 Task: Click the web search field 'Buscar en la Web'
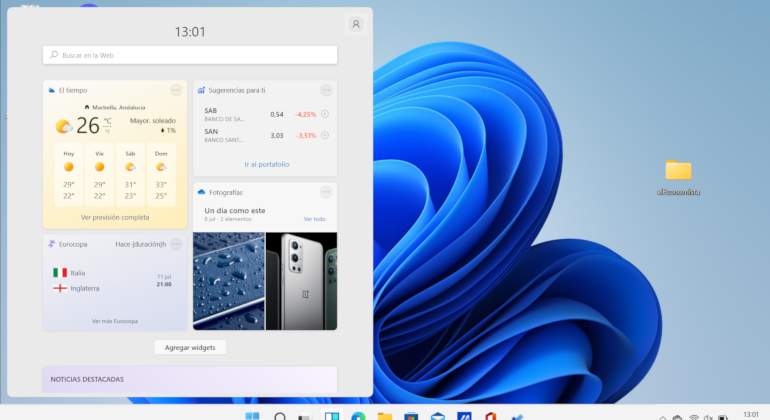pos(190,55)
